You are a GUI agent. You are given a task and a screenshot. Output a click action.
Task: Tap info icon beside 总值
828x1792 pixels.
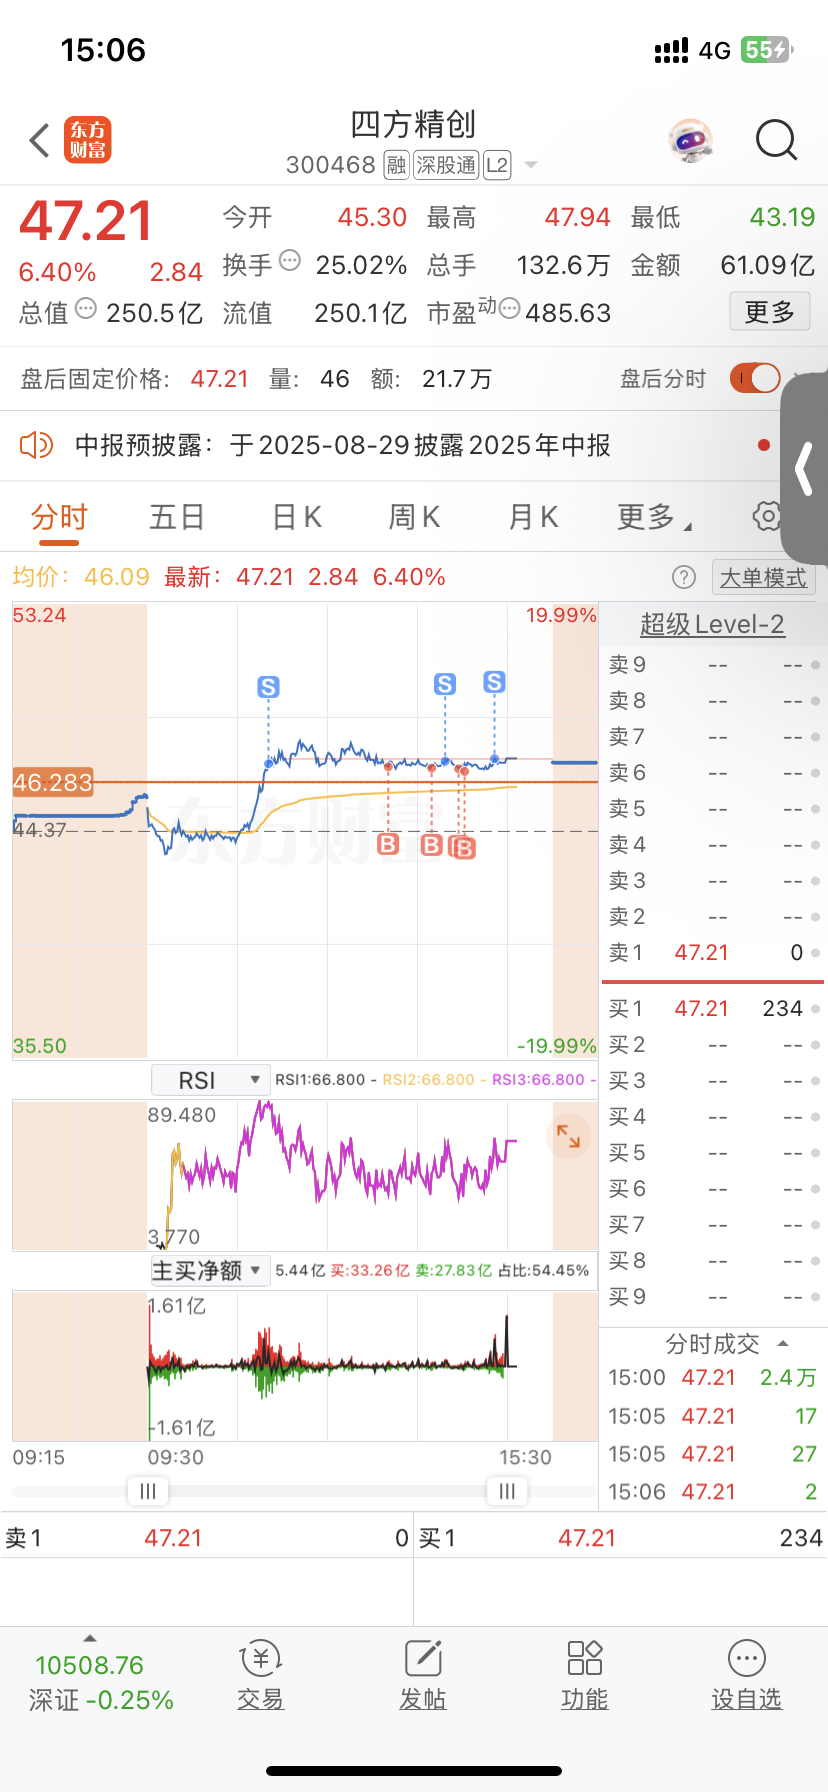86,309
